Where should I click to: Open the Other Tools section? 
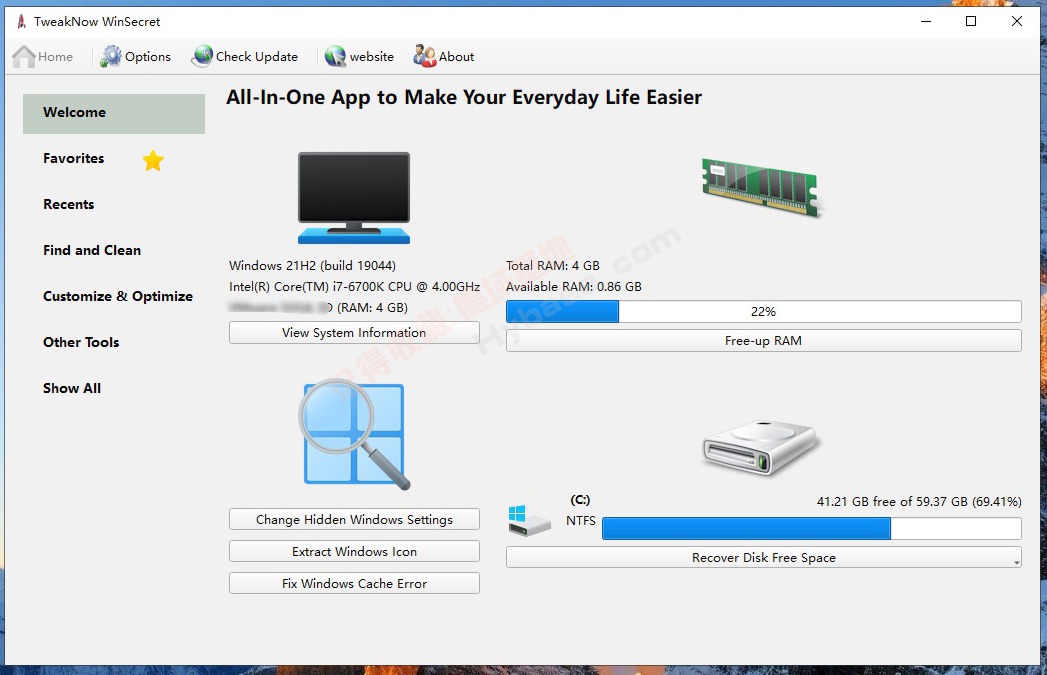pos(81,343)
